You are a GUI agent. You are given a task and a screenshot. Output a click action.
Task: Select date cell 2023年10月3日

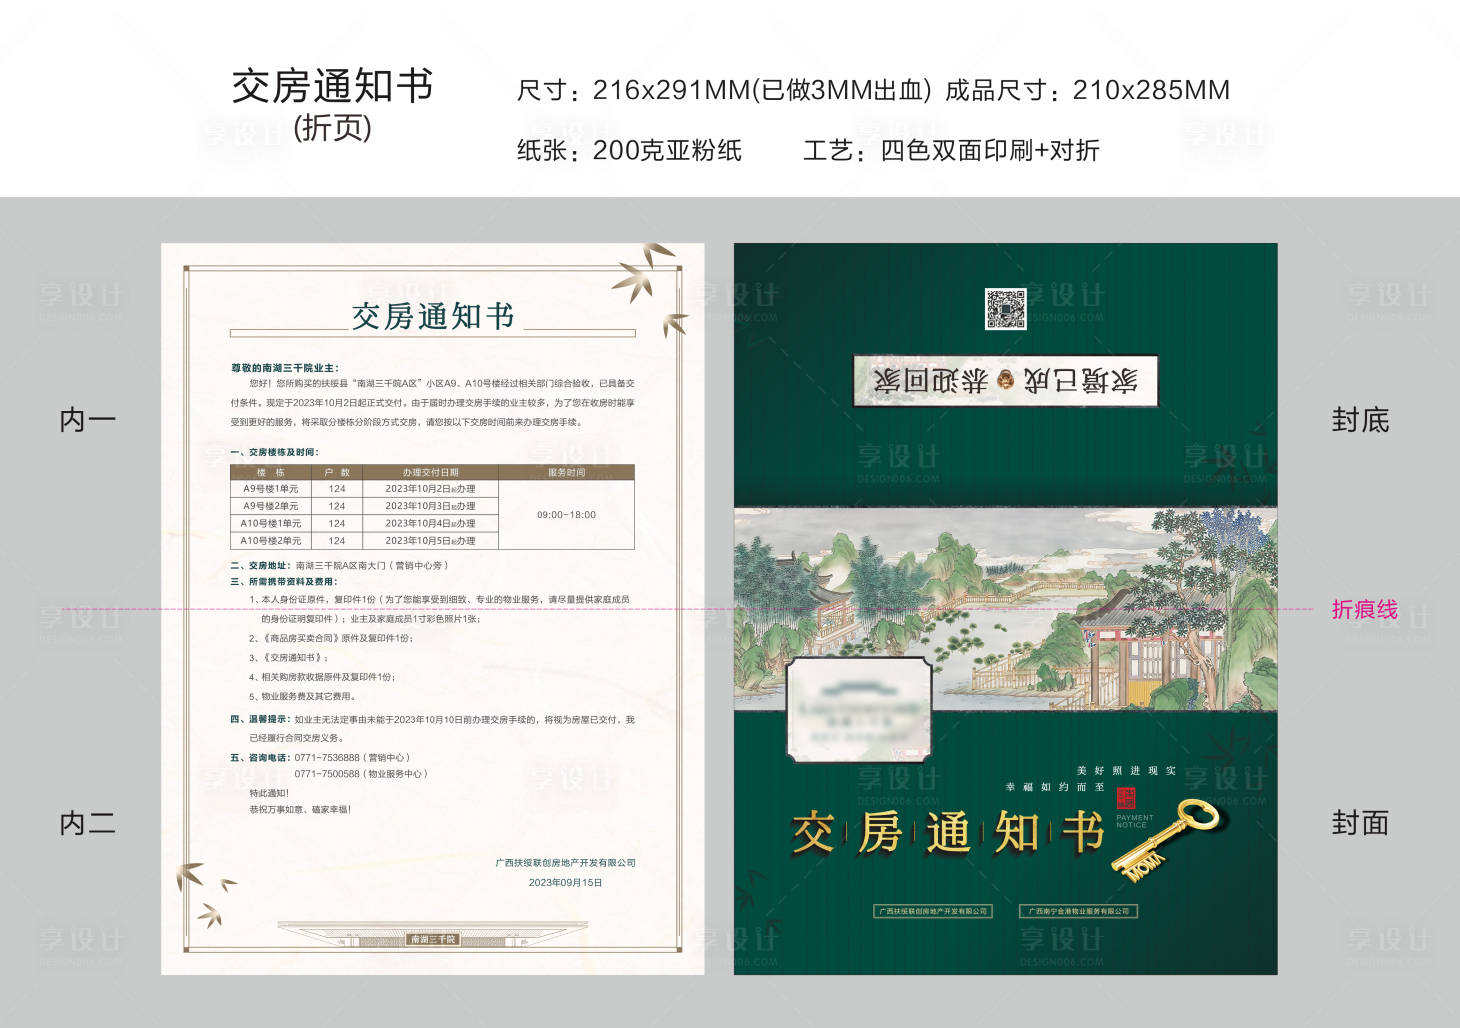[x=430, y=506]
